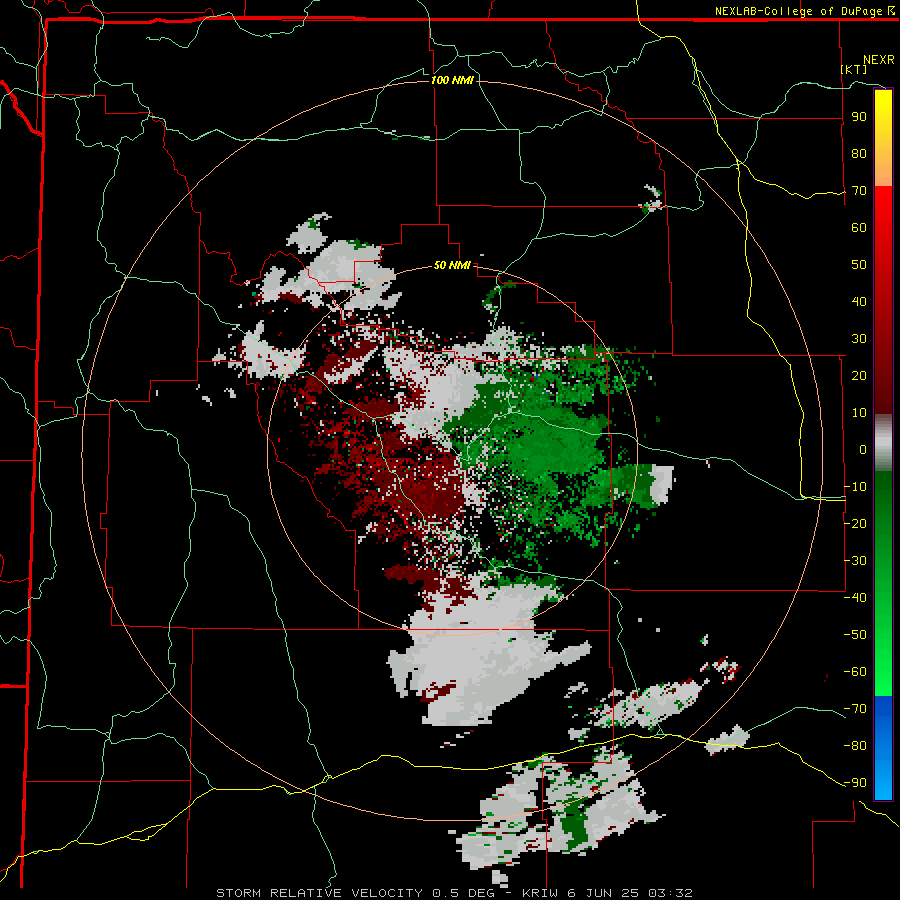The width and height of the screenshot is (900, 900).
Task: Click the Storm Relative Velocity caption at the bottom
Action: coord(455,893)
